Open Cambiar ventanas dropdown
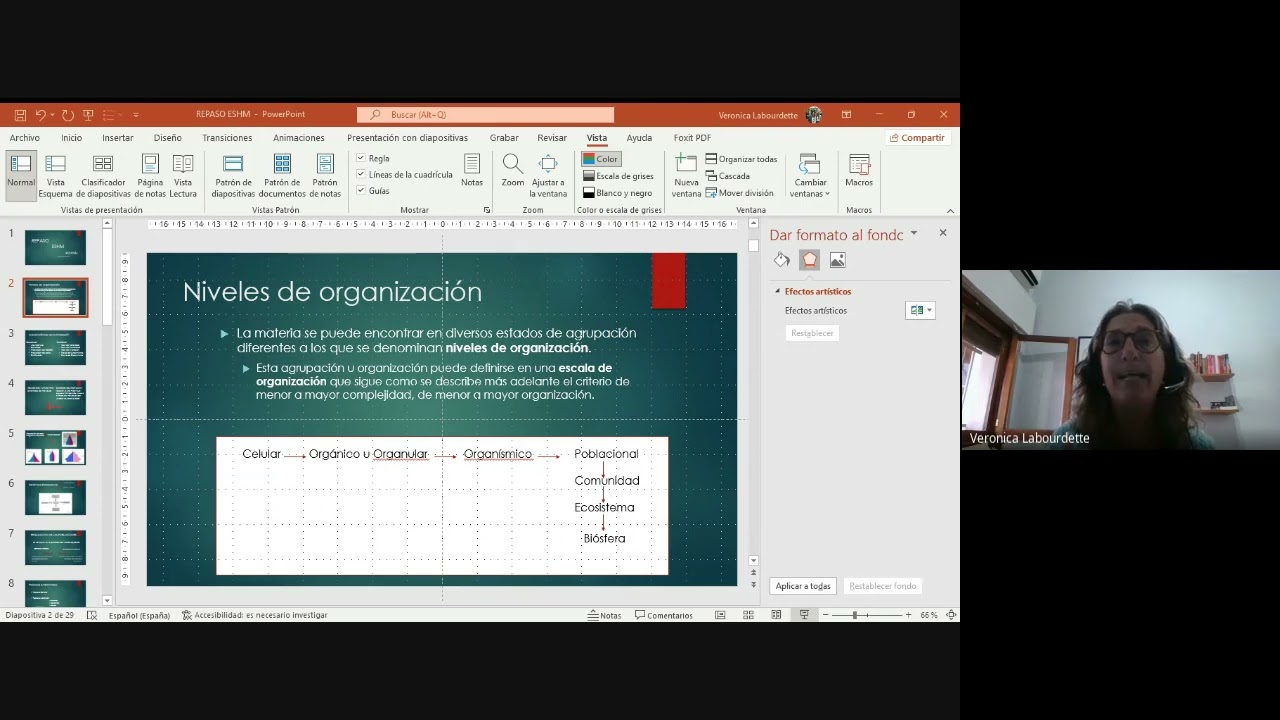This screenshot has width=1280, height=720. click(x=810, y=176)
